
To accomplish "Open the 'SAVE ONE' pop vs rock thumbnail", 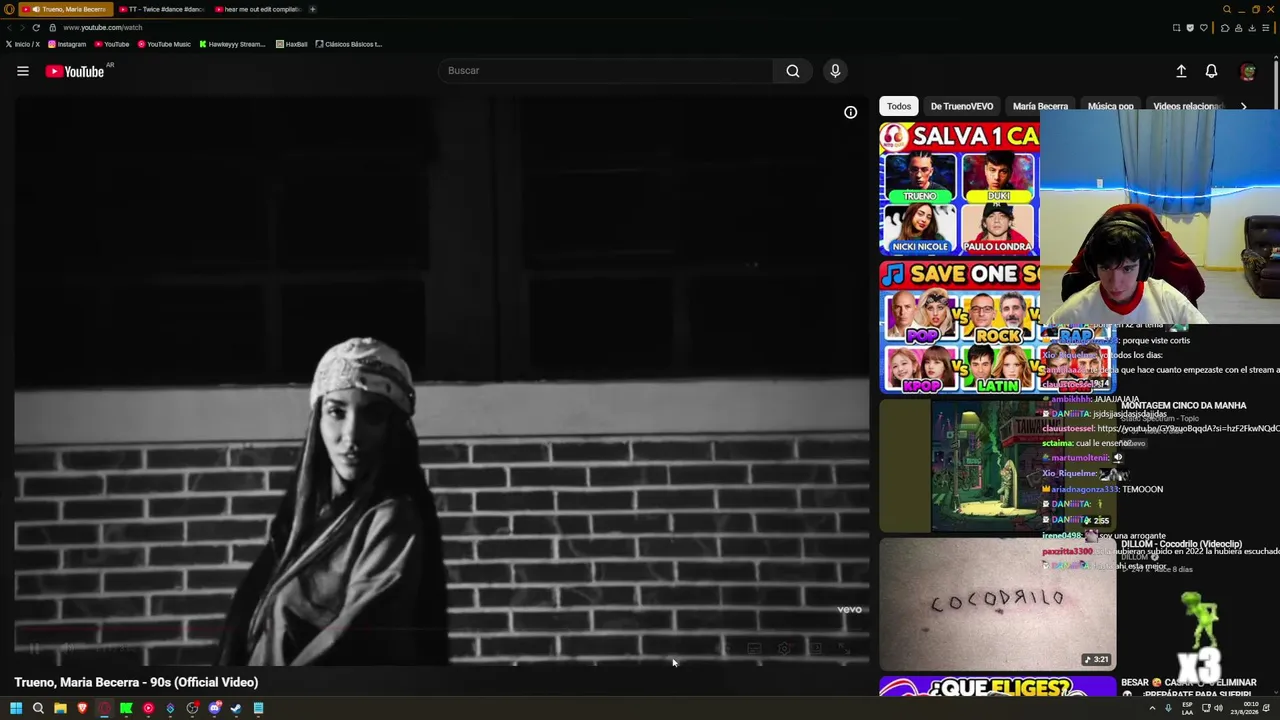I will click(x=960, y=328).
